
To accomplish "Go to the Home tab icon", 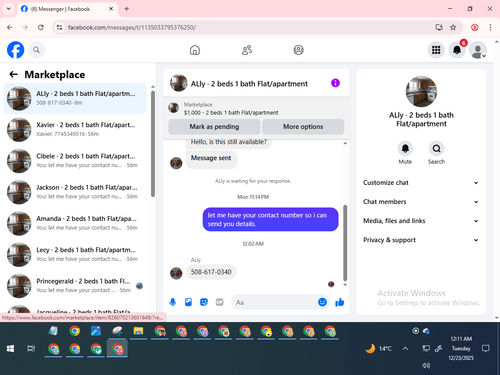I will (x=195, y=50).
